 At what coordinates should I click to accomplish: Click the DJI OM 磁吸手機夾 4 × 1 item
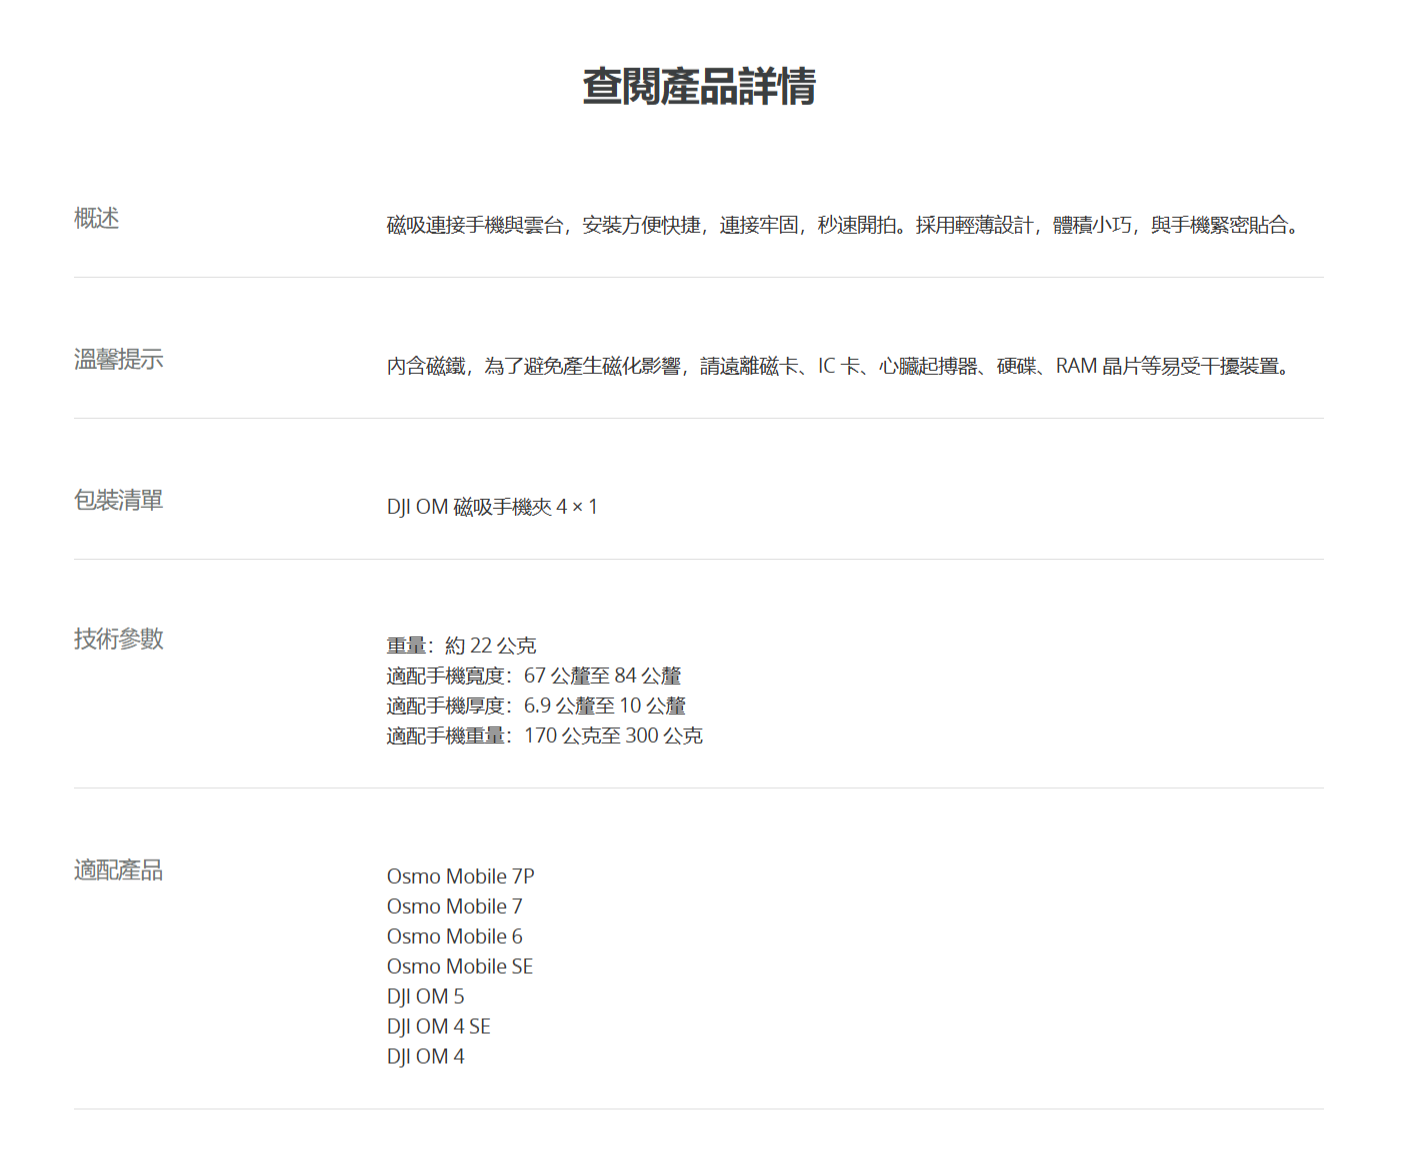492,507
